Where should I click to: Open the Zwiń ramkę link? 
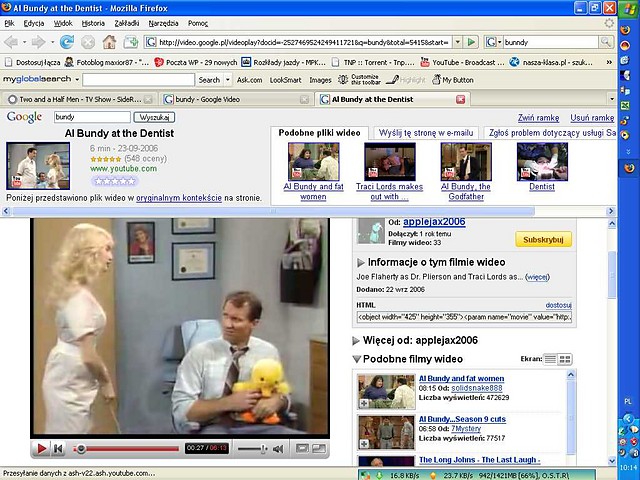(x=538, y=118)
